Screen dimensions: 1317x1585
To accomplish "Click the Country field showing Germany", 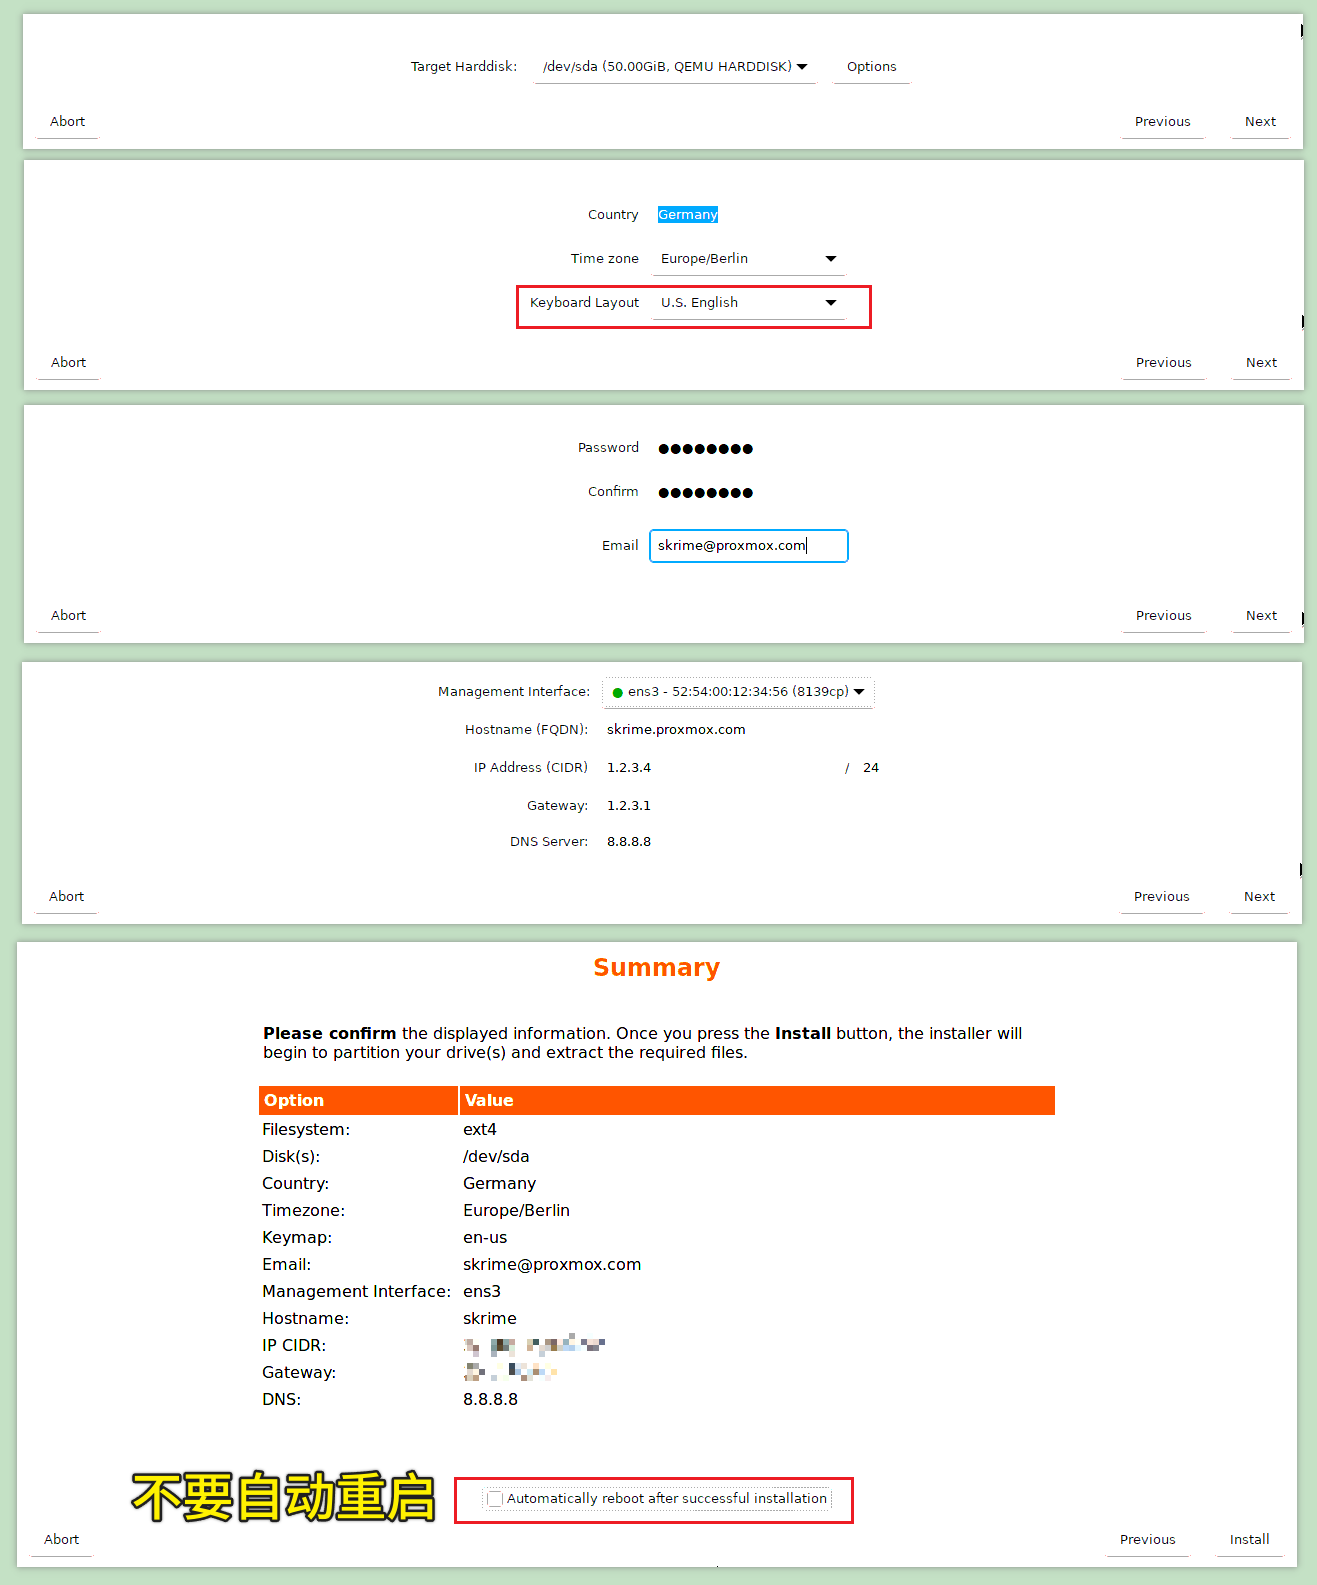I will click(688, 215).
